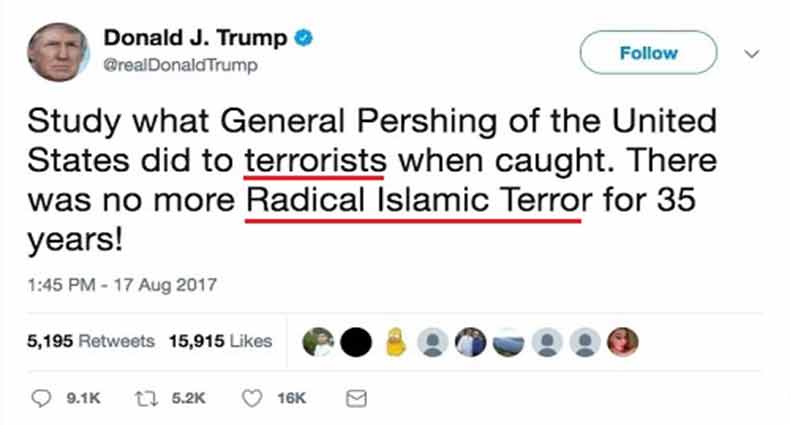Open the Donald J. Trump profile picture
Screen dimensions: 790x425
[58, 52]
